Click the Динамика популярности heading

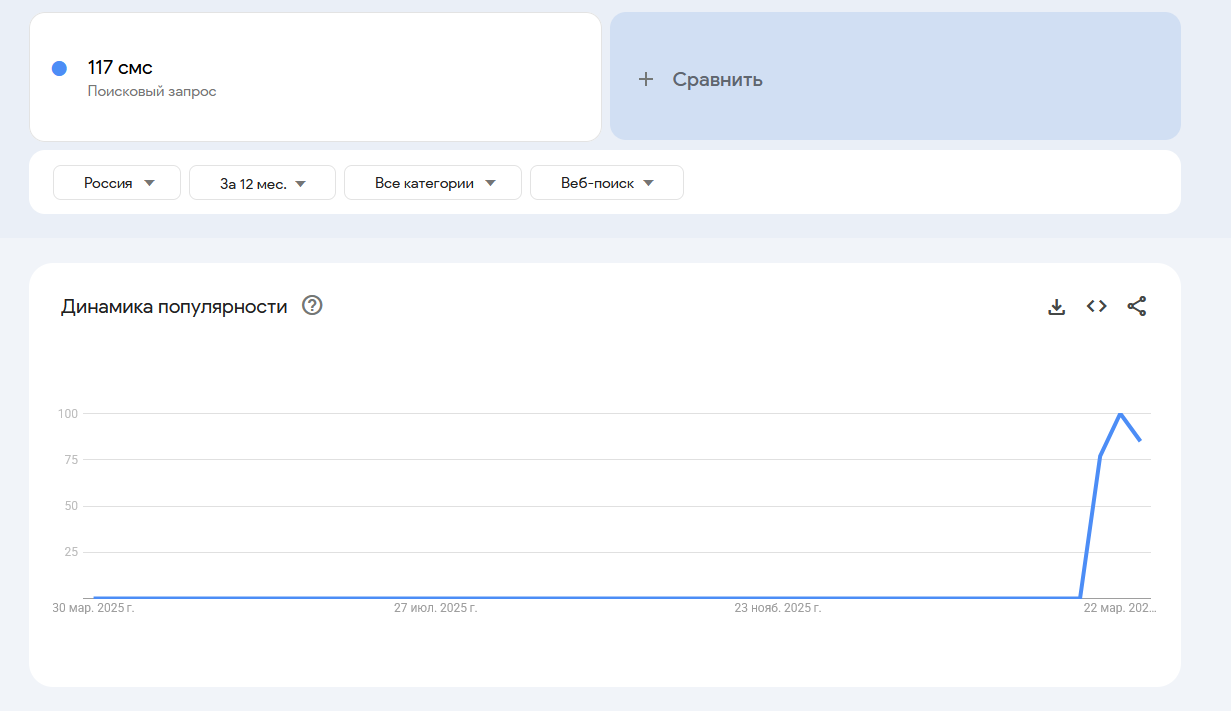coord(174,307)
